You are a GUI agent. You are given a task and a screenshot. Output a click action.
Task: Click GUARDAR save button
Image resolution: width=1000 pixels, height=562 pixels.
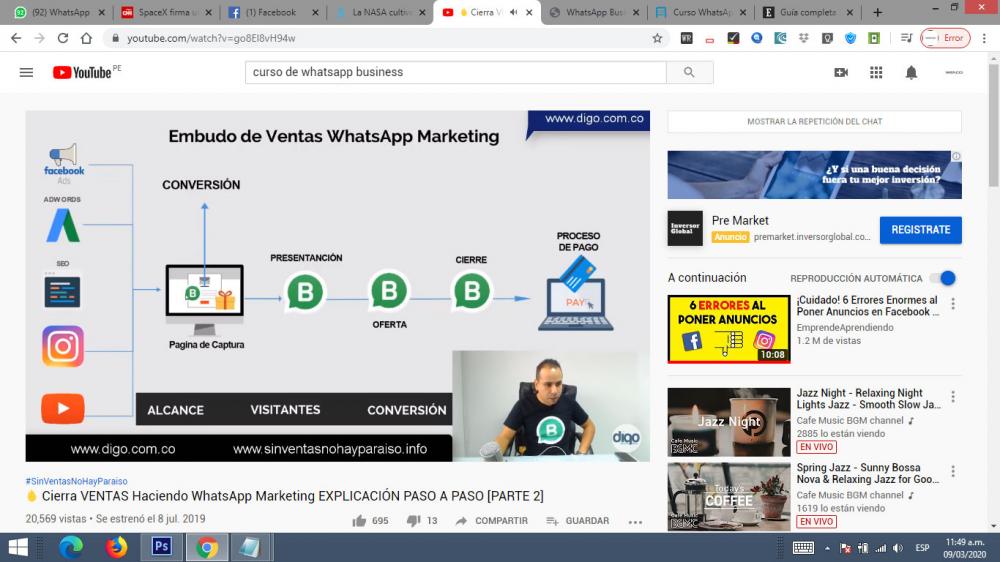coord(578,521)
